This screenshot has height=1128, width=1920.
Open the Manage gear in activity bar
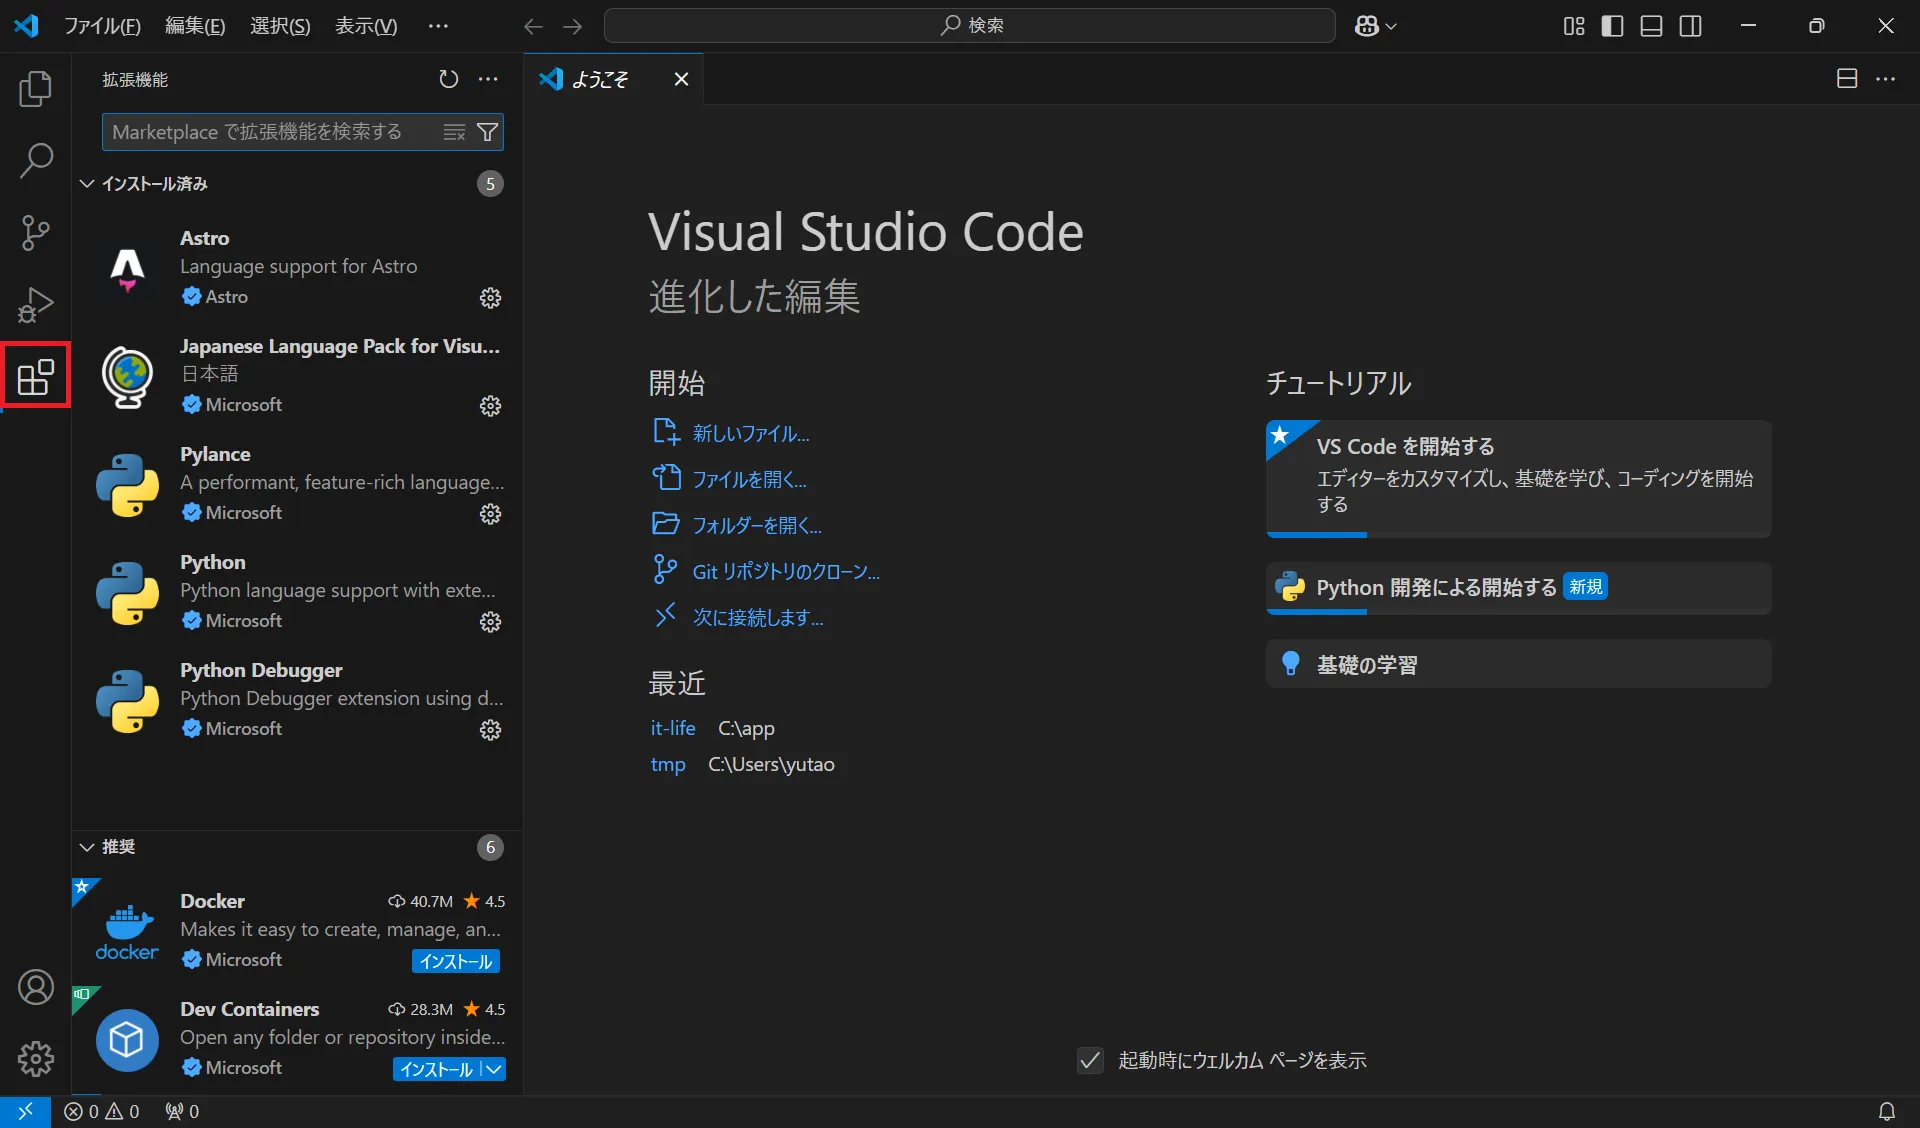tap(36, 1058)
